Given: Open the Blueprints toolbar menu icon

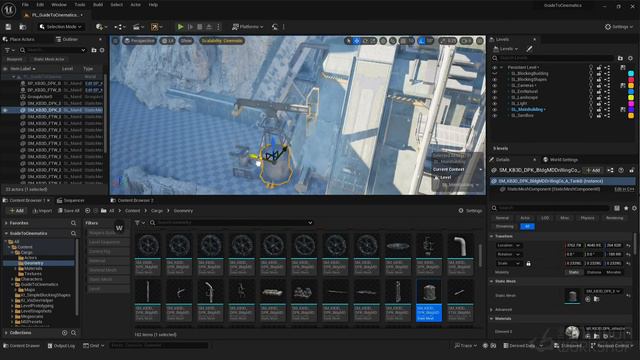Looking at the screenshot, I should (120, 27).
